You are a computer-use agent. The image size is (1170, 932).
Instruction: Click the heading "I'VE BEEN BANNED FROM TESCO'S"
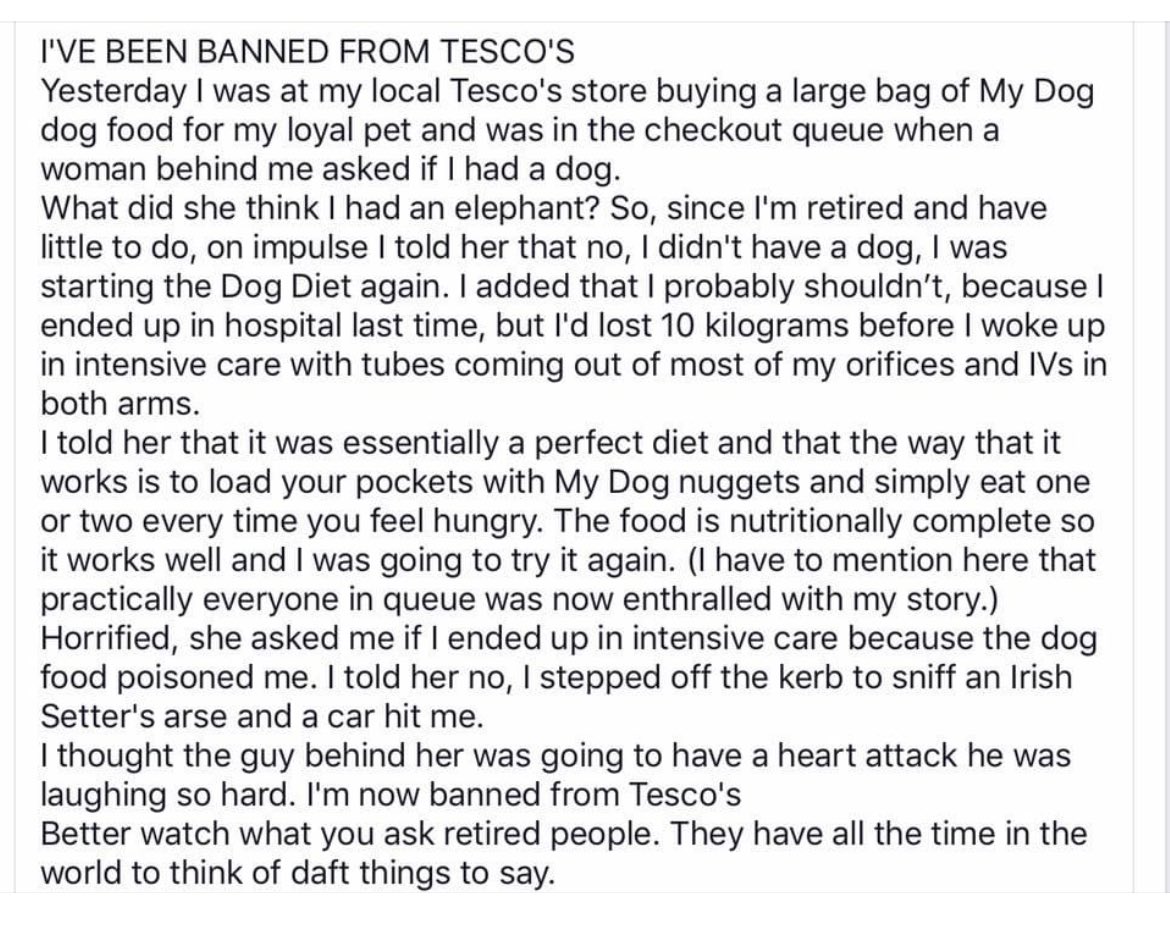(x=307, y=53)
